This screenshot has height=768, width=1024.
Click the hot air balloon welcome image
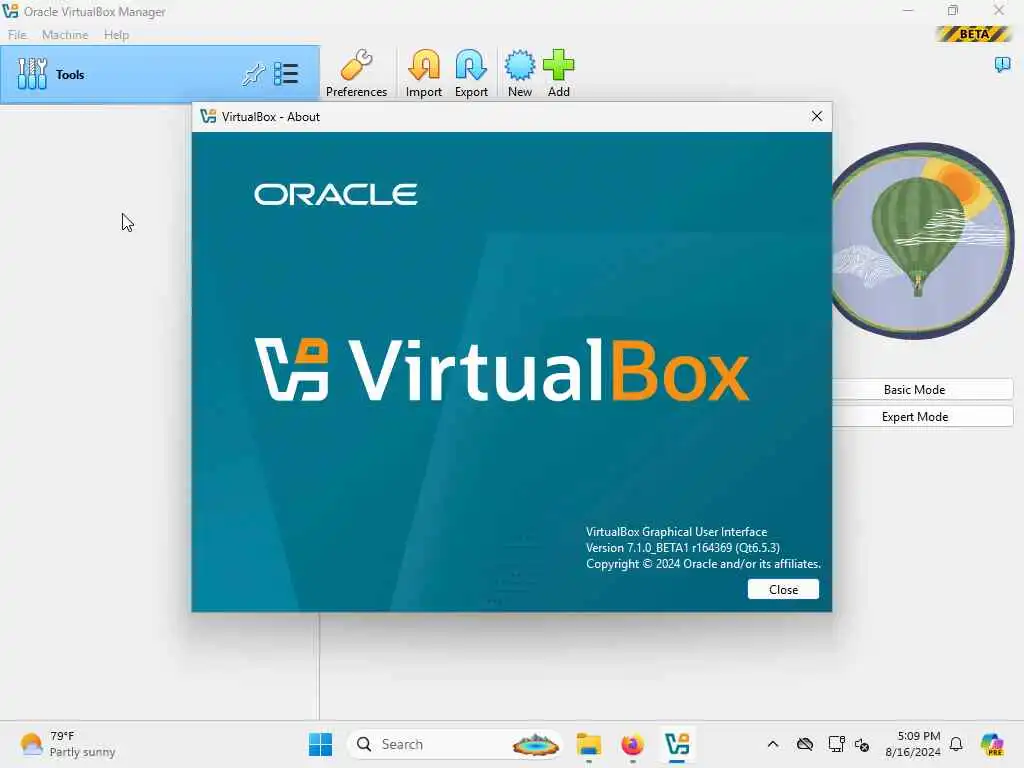(x=922, y=240)
